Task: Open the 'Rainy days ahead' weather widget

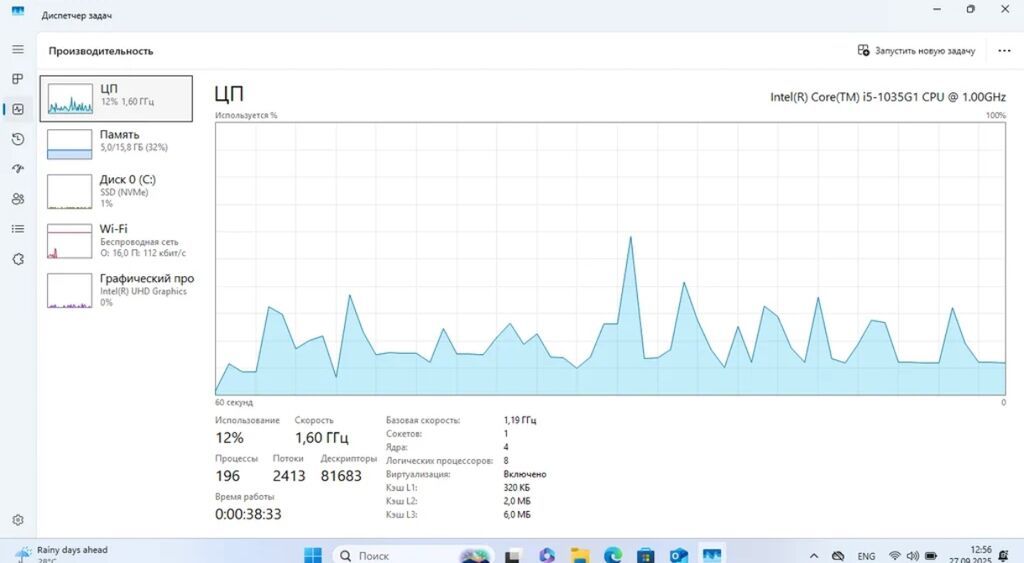Action: click(61, 554)
